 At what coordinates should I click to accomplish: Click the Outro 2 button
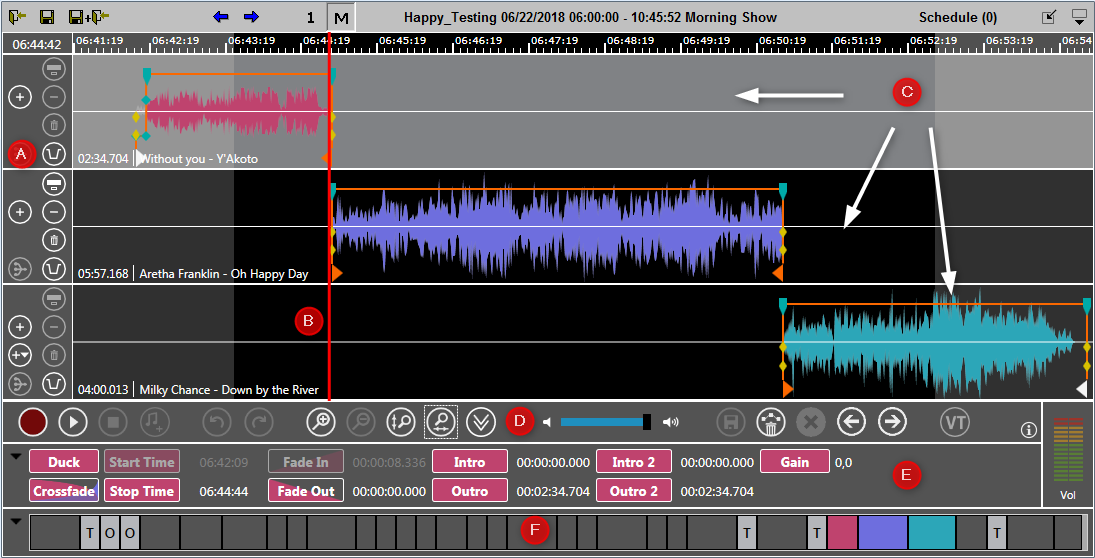[634, 491]
